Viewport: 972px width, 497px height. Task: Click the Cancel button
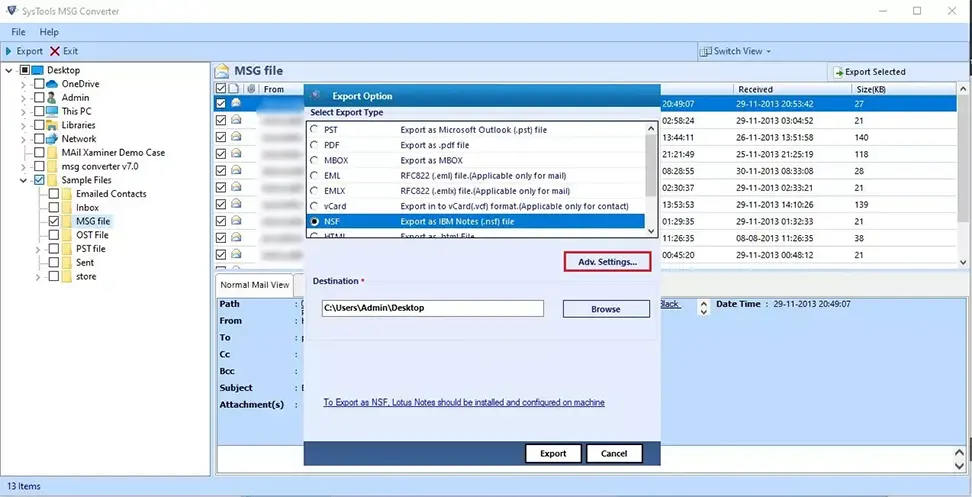(x=614, y=454)
